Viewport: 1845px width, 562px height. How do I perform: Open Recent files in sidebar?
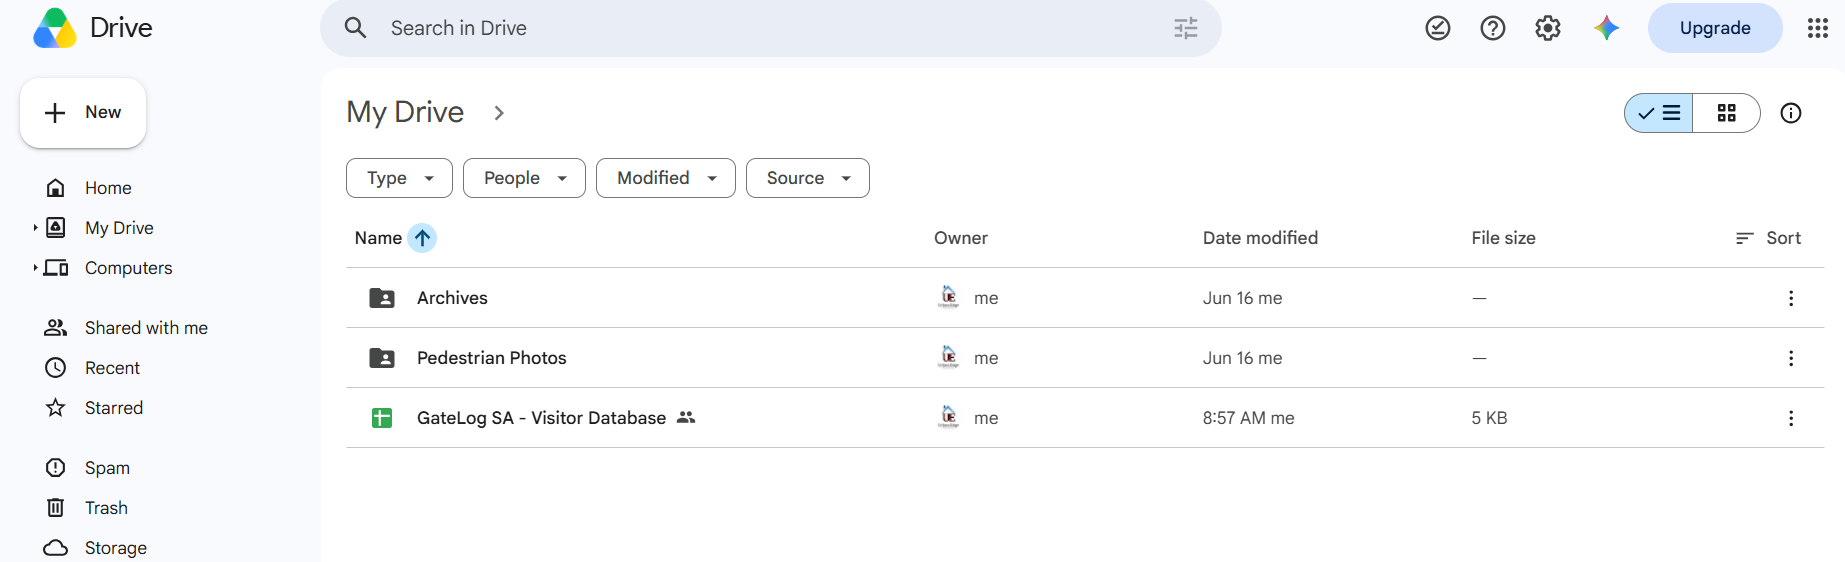coord(112,368)
